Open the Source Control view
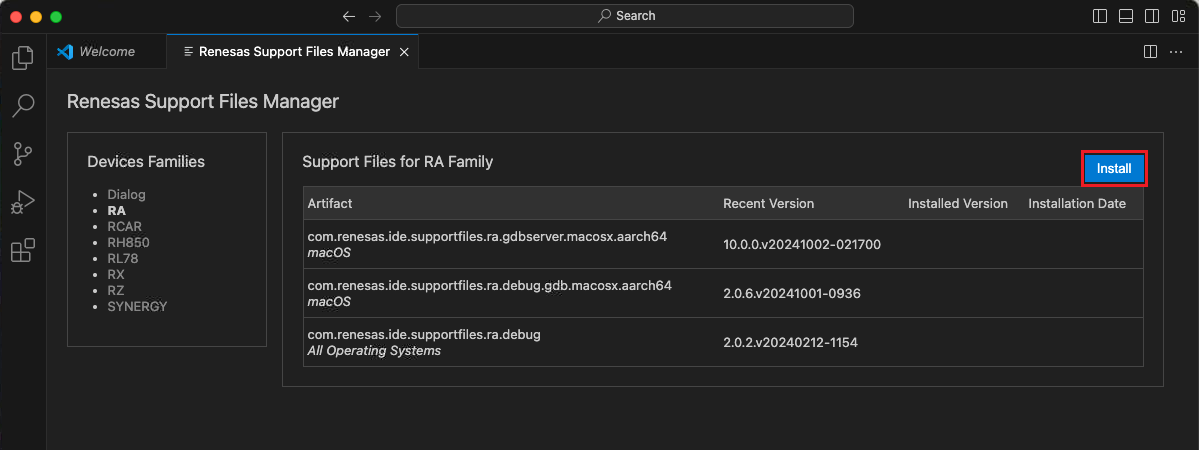Screen dimensions: 1199x450 (23, 154)
